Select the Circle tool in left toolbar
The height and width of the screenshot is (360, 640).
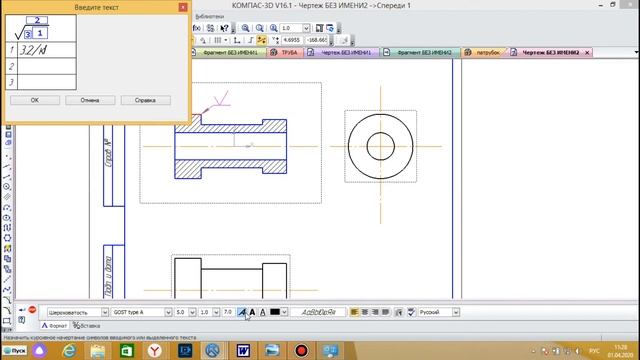(x=7, y=187)
